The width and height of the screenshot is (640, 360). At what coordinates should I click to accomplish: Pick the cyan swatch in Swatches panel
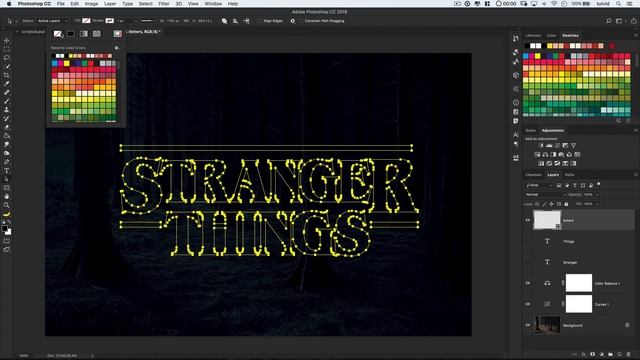point(526,56)
